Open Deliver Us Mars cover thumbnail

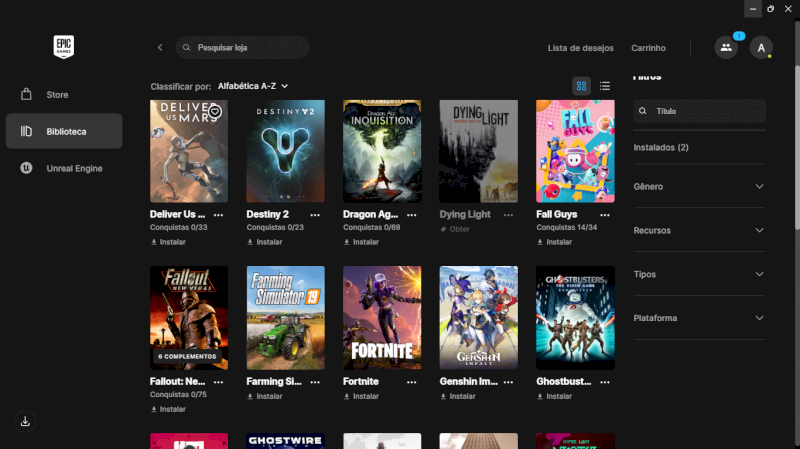189,151
